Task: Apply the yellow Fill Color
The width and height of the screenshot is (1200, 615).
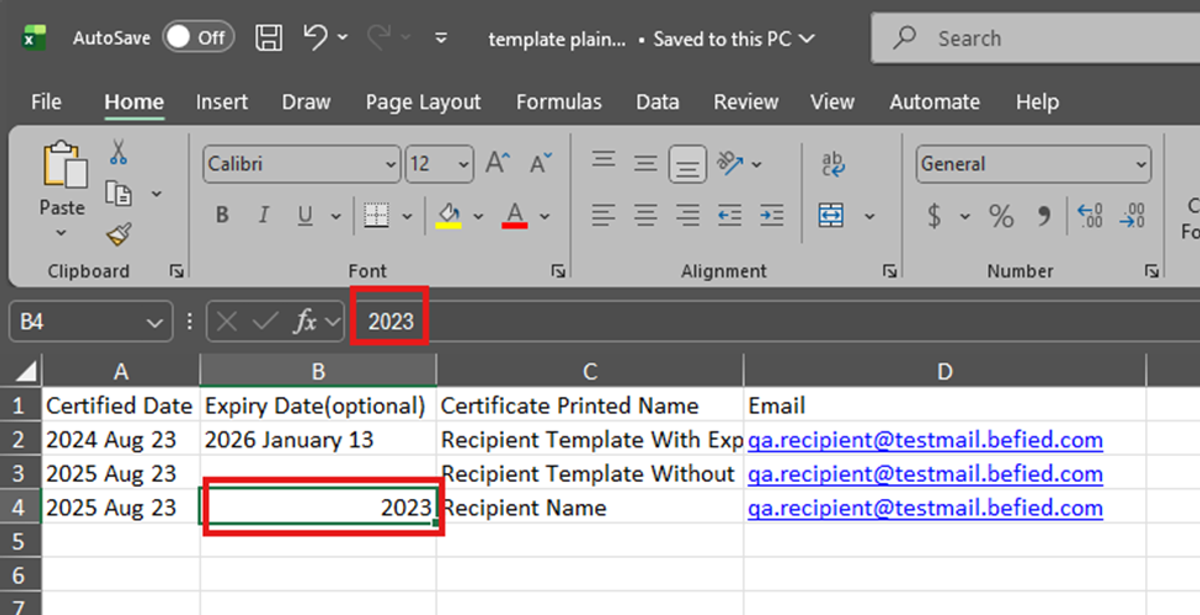Action: [450, 215]
